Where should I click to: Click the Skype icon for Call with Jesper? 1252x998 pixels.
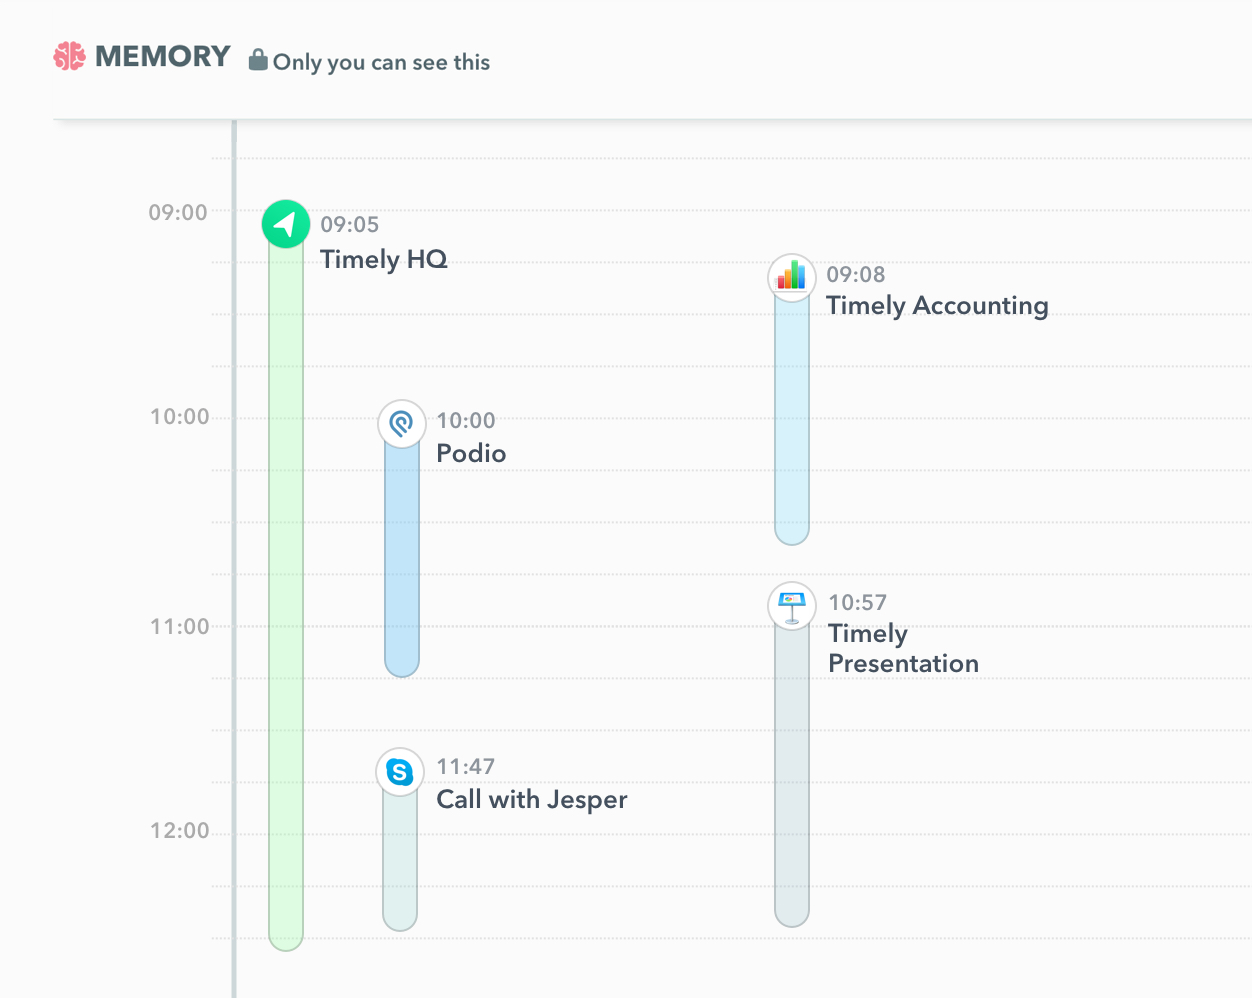pos(400,772)
